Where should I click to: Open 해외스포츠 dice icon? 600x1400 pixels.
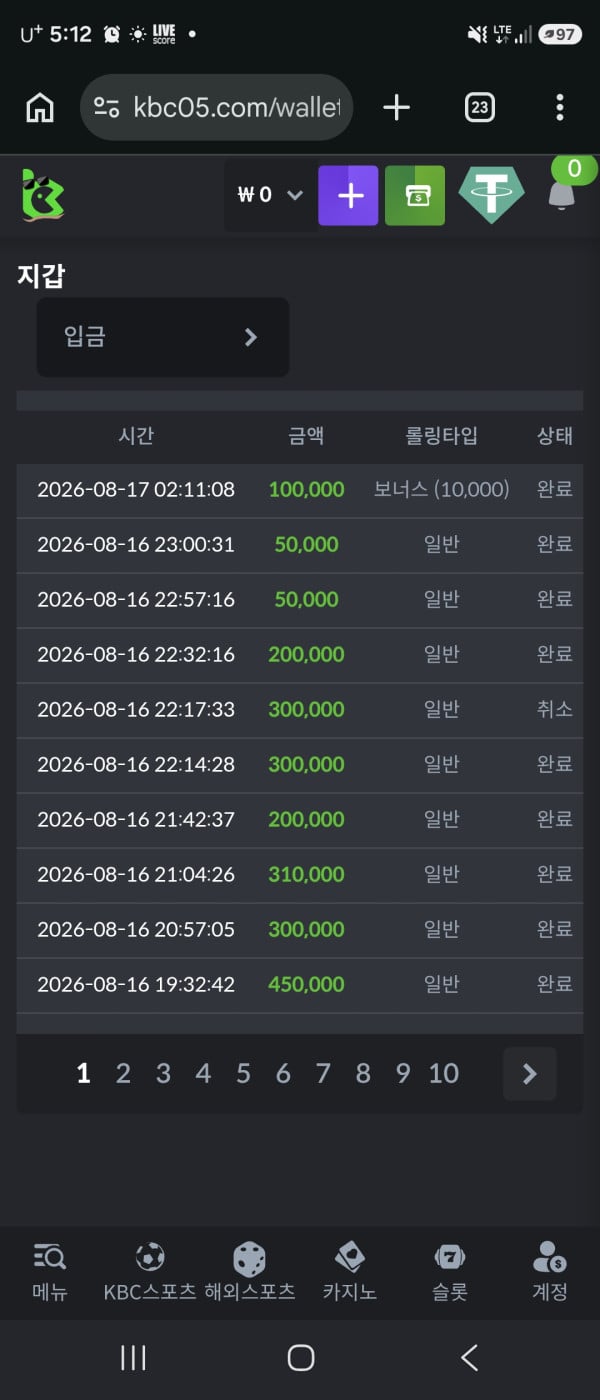250,1258
